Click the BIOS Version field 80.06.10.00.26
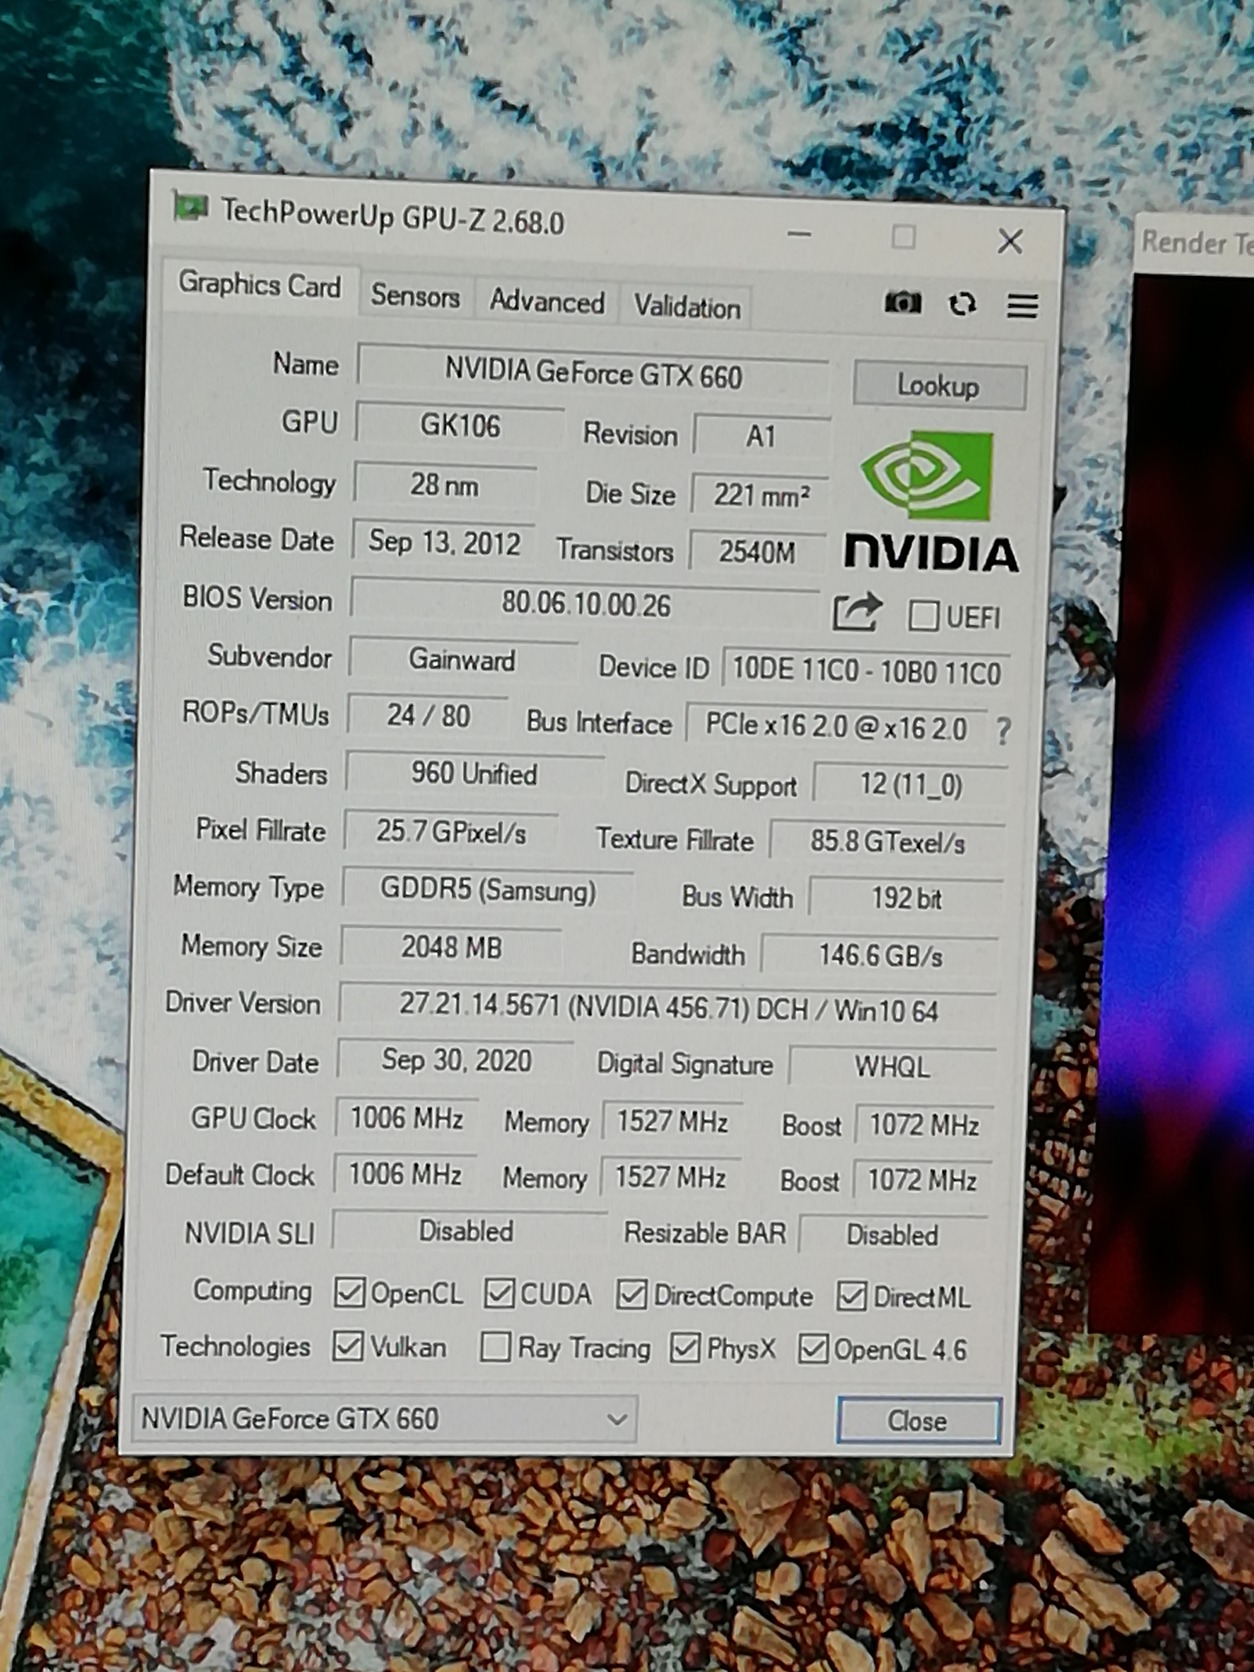Image resolution: width=1254 pixels, height=1672 pixels. point(586,604)
